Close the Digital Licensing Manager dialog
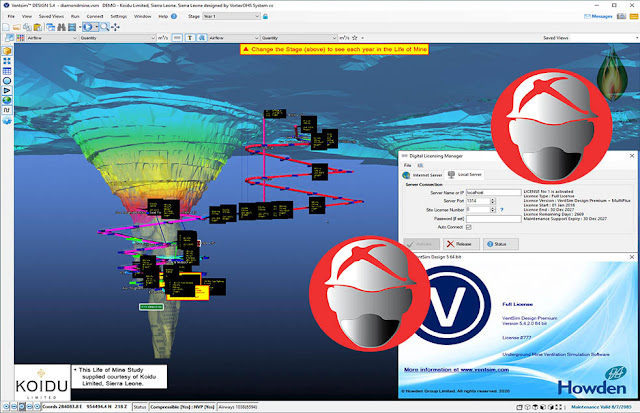Screen dimensions: 640x413 632,156
